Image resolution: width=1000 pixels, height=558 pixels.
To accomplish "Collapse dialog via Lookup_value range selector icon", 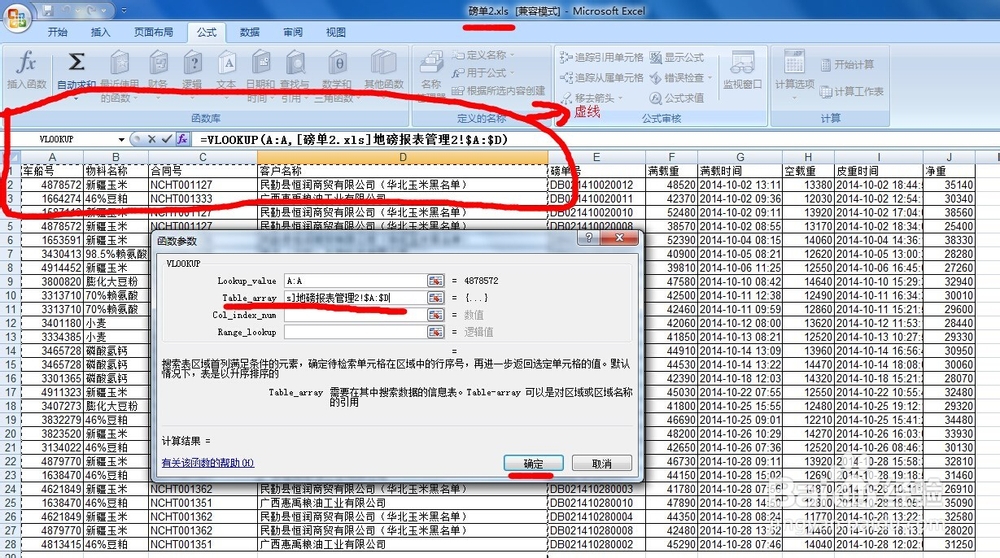I will pos(436,281).
